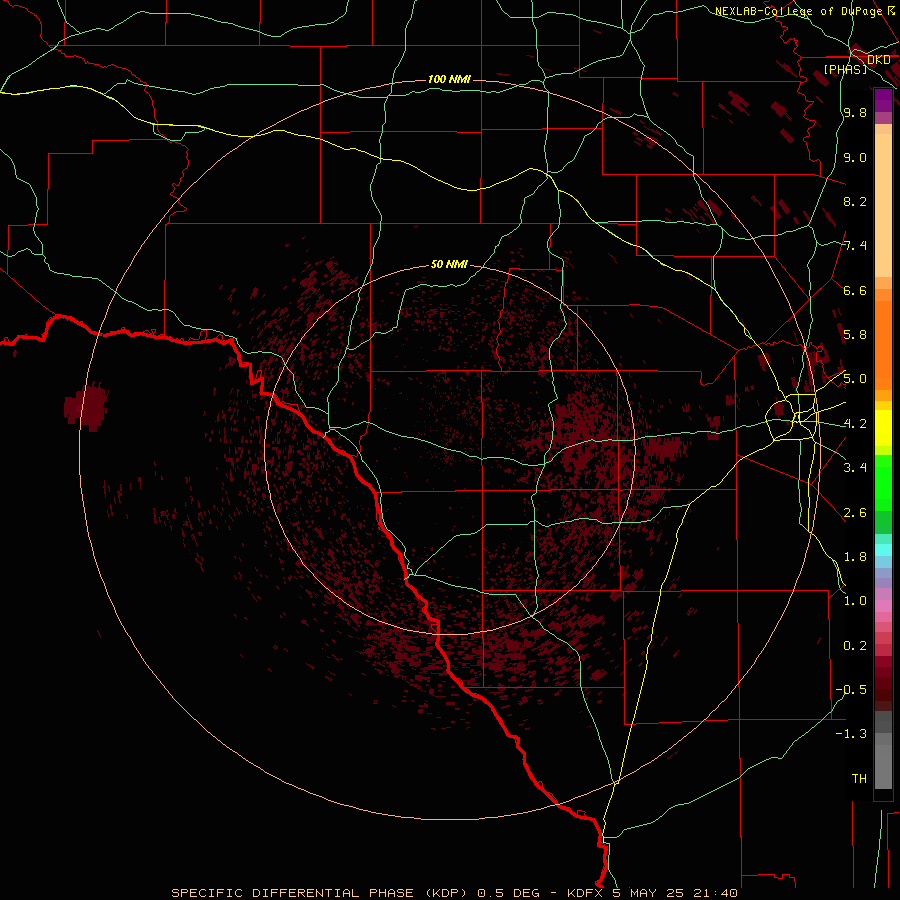
Task: Click the "NEXLAB-College of DuPage" credit text
Action: pos(798,11)
